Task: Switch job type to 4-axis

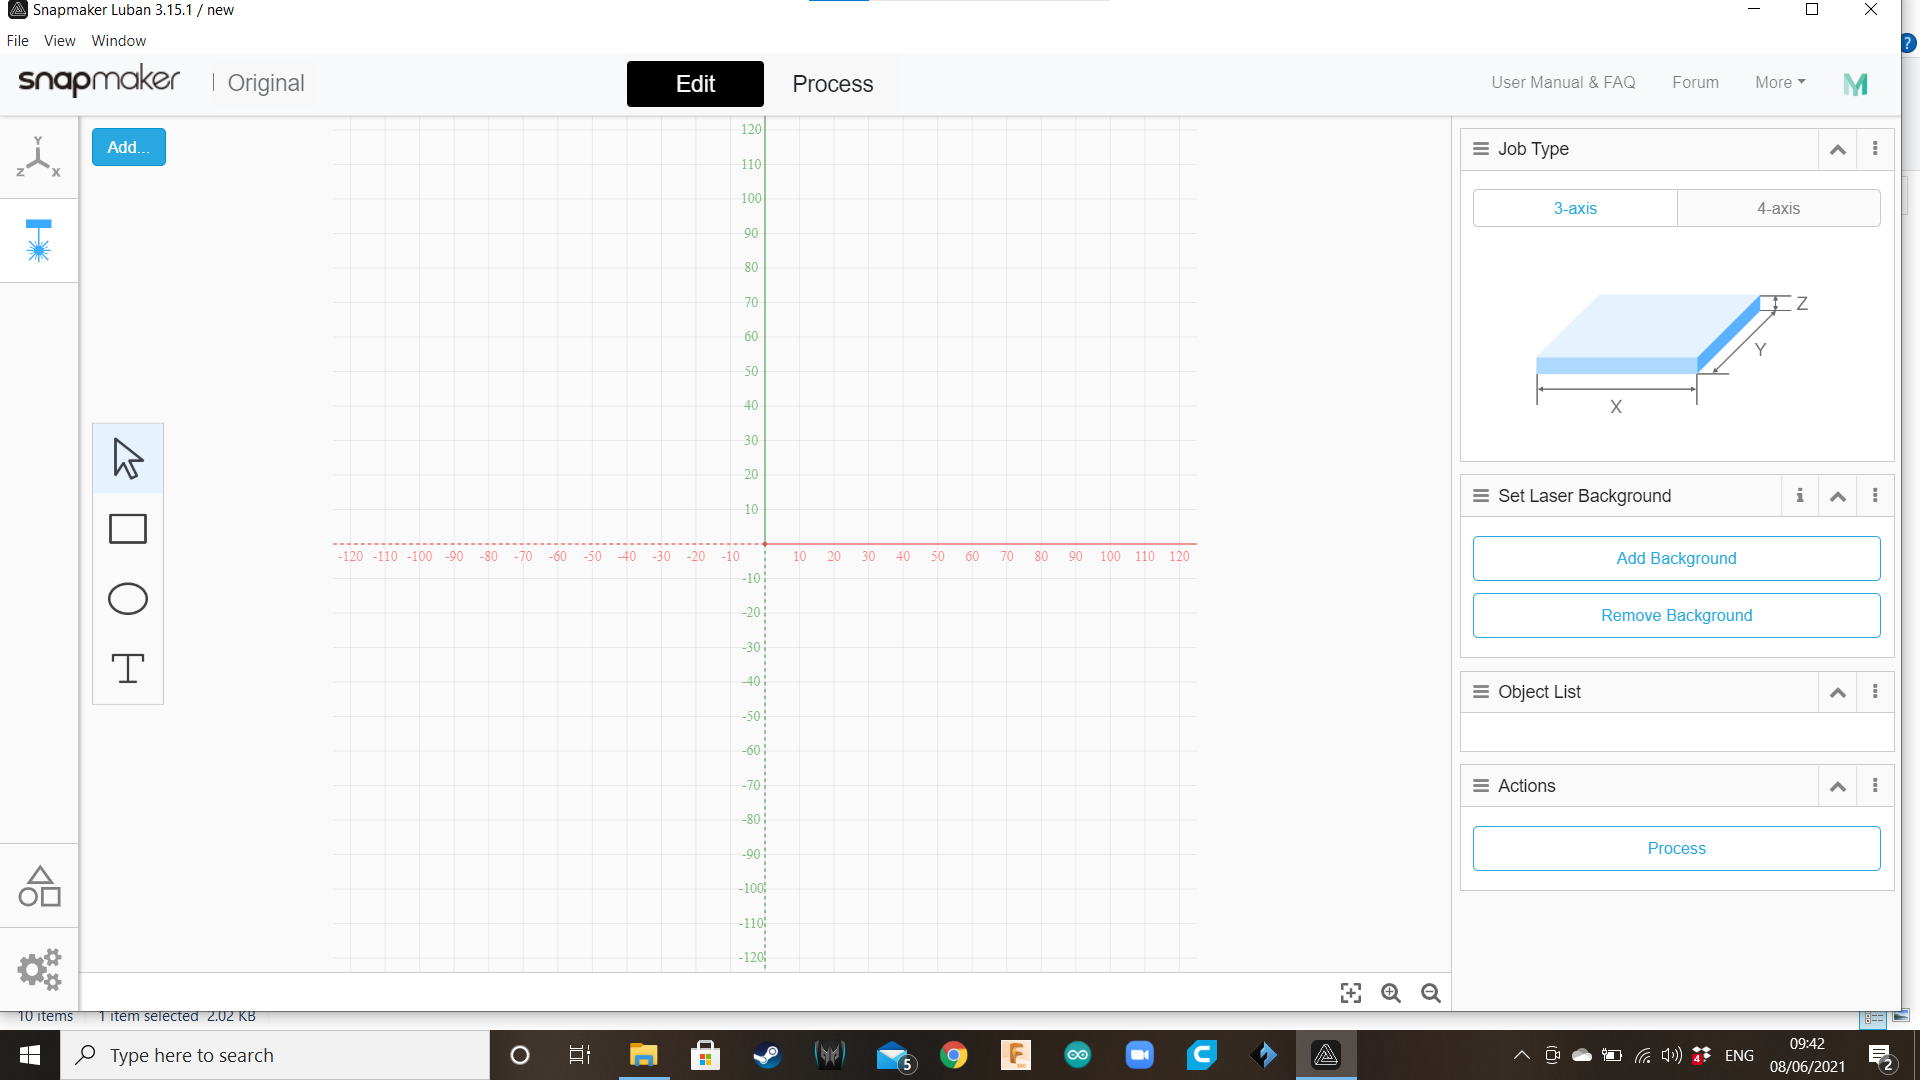Action: tap(1778, 208)
